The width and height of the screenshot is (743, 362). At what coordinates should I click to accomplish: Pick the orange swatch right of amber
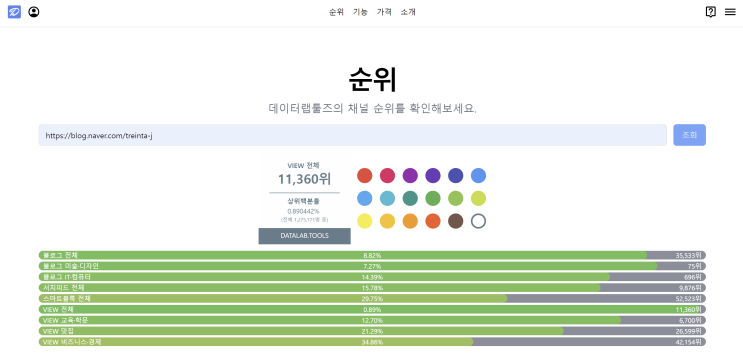pos(410,221)
